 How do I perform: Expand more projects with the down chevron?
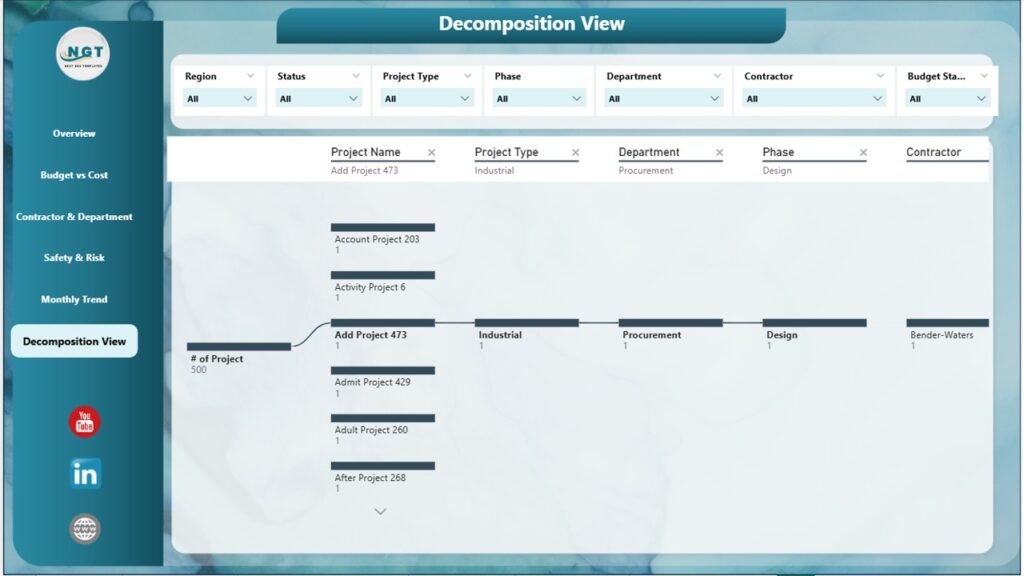380,511
